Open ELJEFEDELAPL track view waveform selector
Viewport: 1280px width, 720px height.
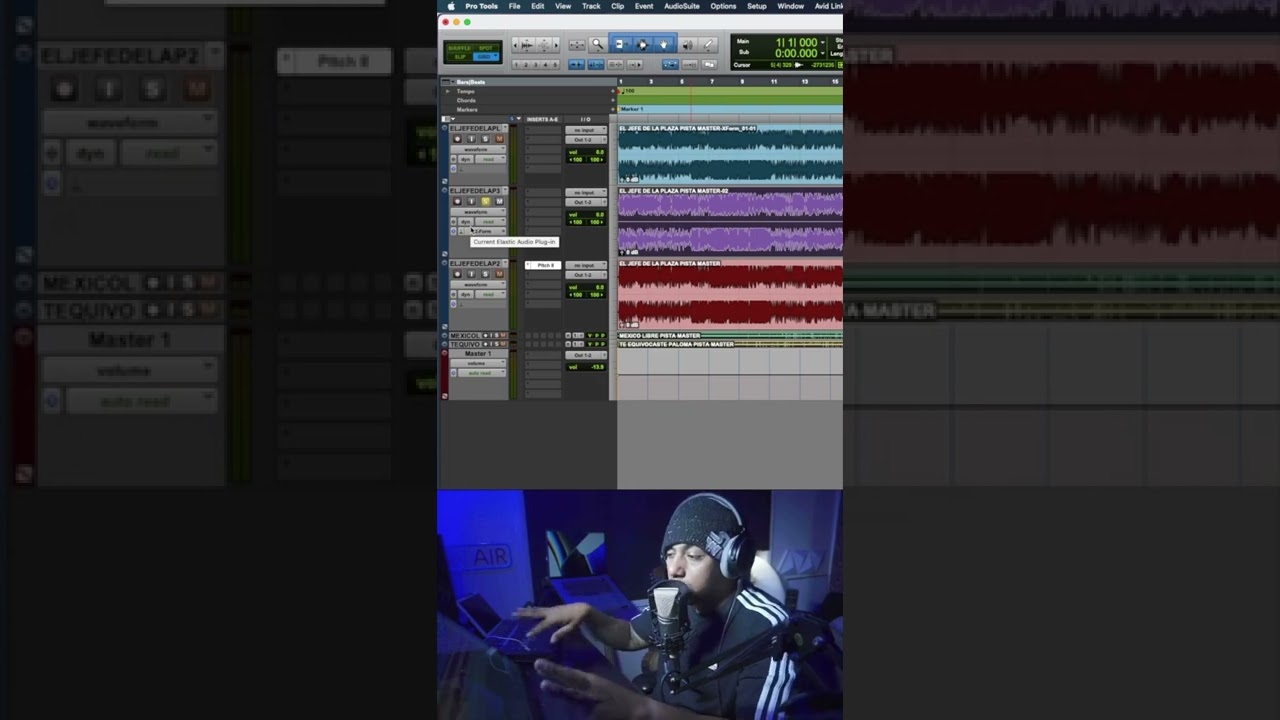(478, 149)
